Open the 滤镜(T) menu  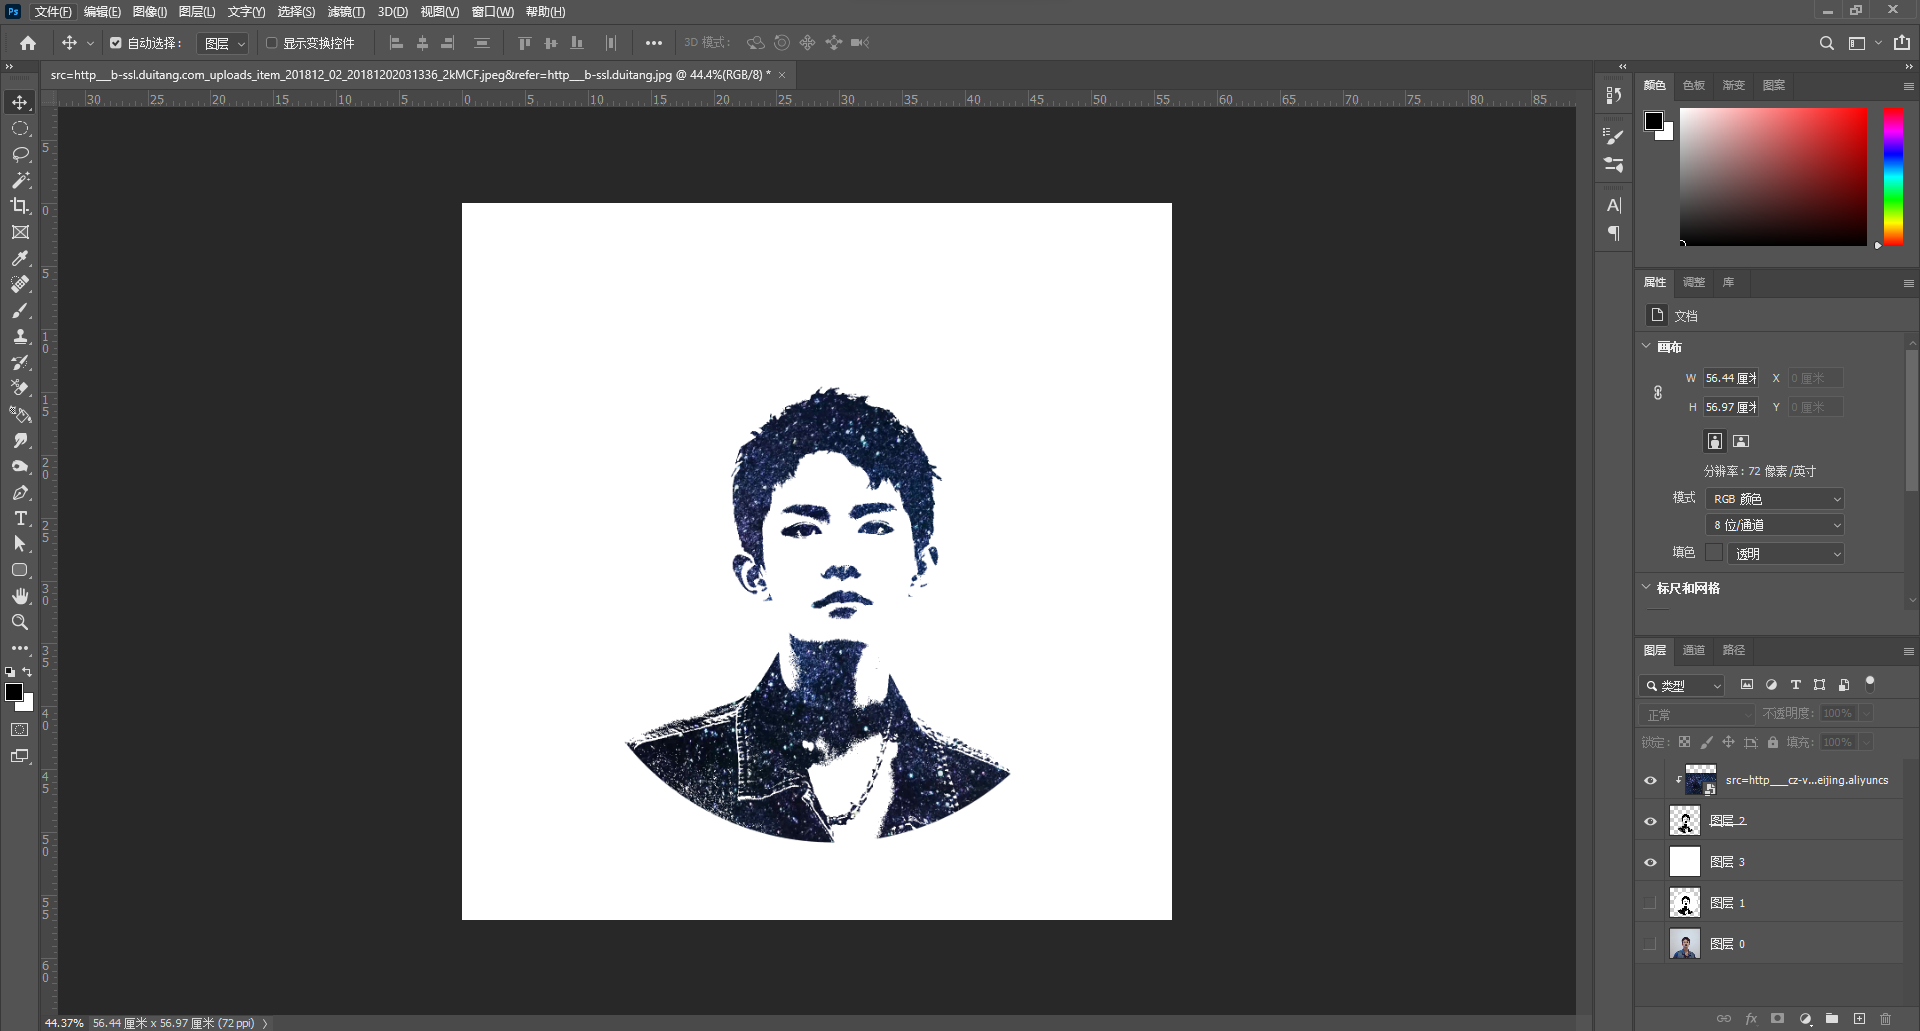[x=346, y=12]
